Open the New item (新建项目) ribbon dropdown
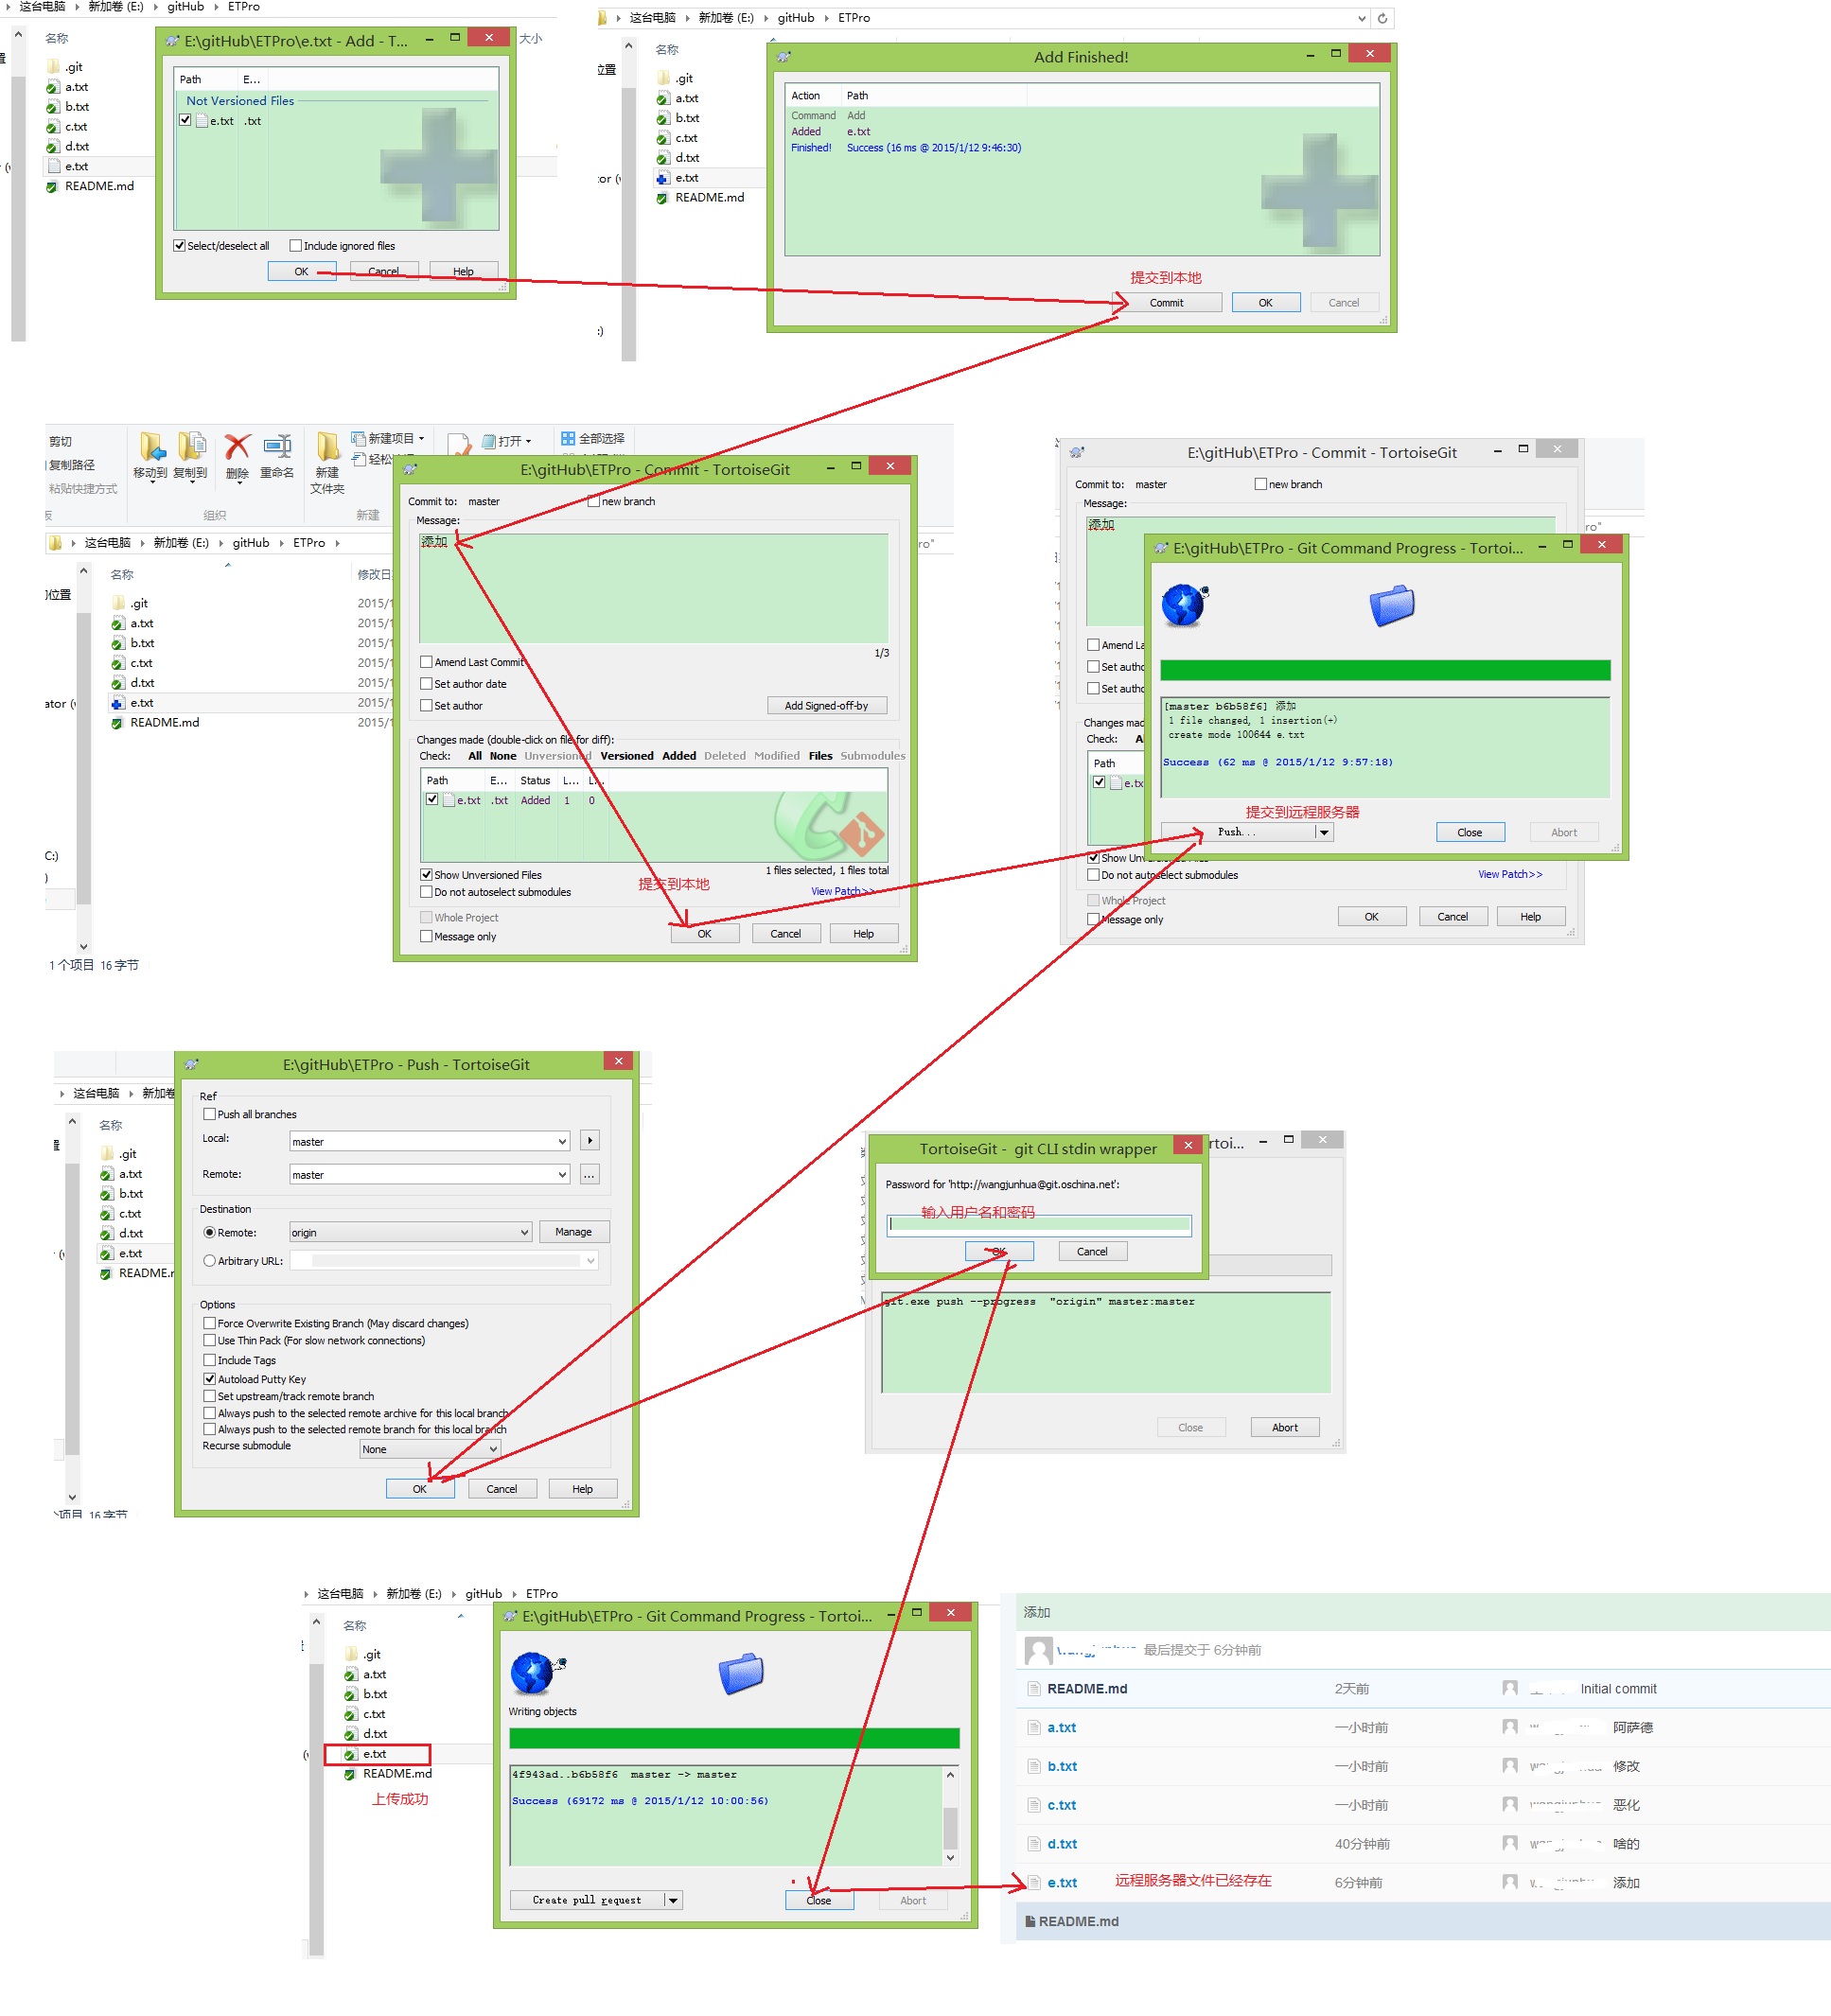Viewport: 1831px width, 2016px height. (x=388, y=438)
